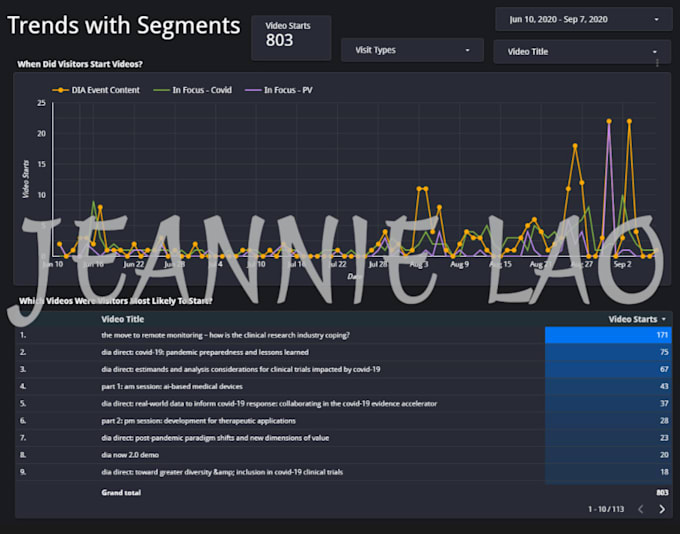Image resolution: width=680 pixels, height=534 pixels.
Task: Go to previous table page arrow
Action: tap(641, 509)
